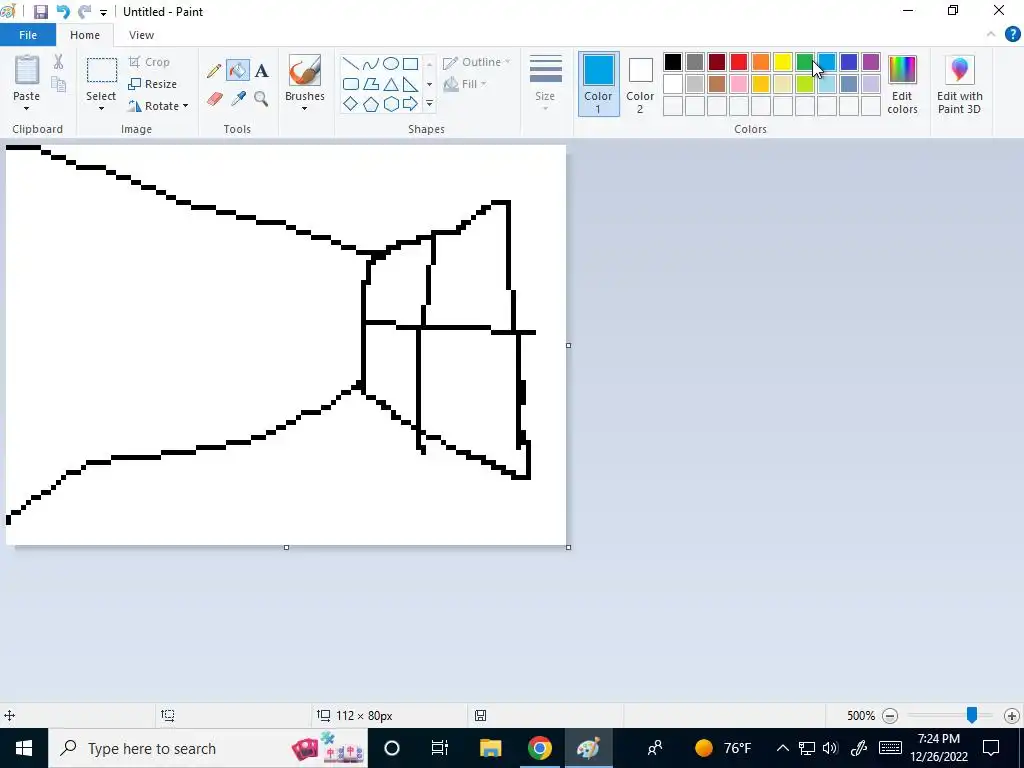Click the Resize button
The width and height of the screenshot is (1024, 768).
coord(153,84)
